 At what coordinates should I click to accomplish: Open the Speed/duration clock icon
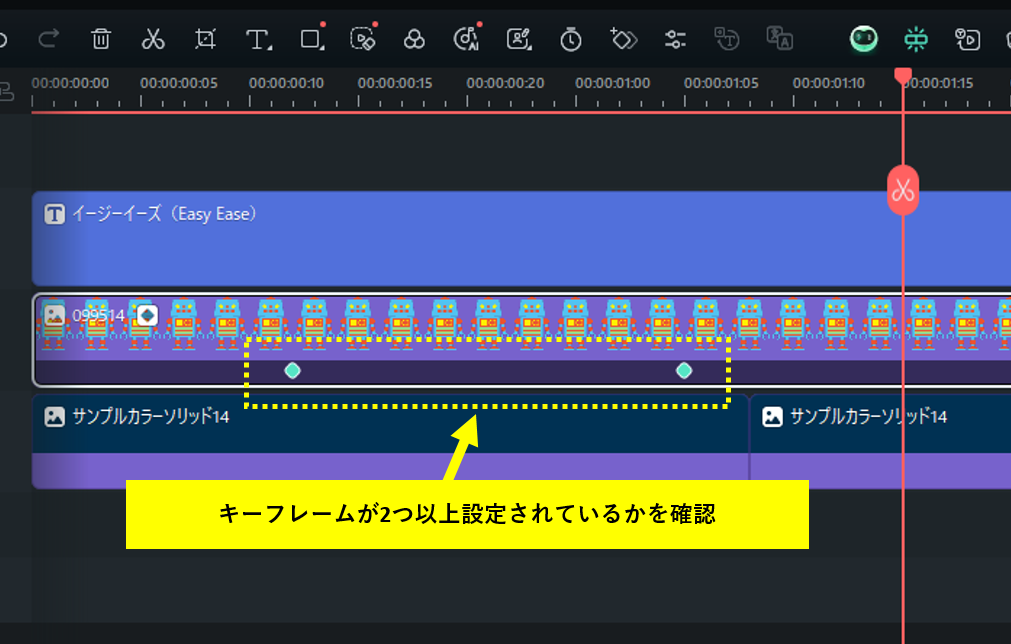(x=570, y=40)
